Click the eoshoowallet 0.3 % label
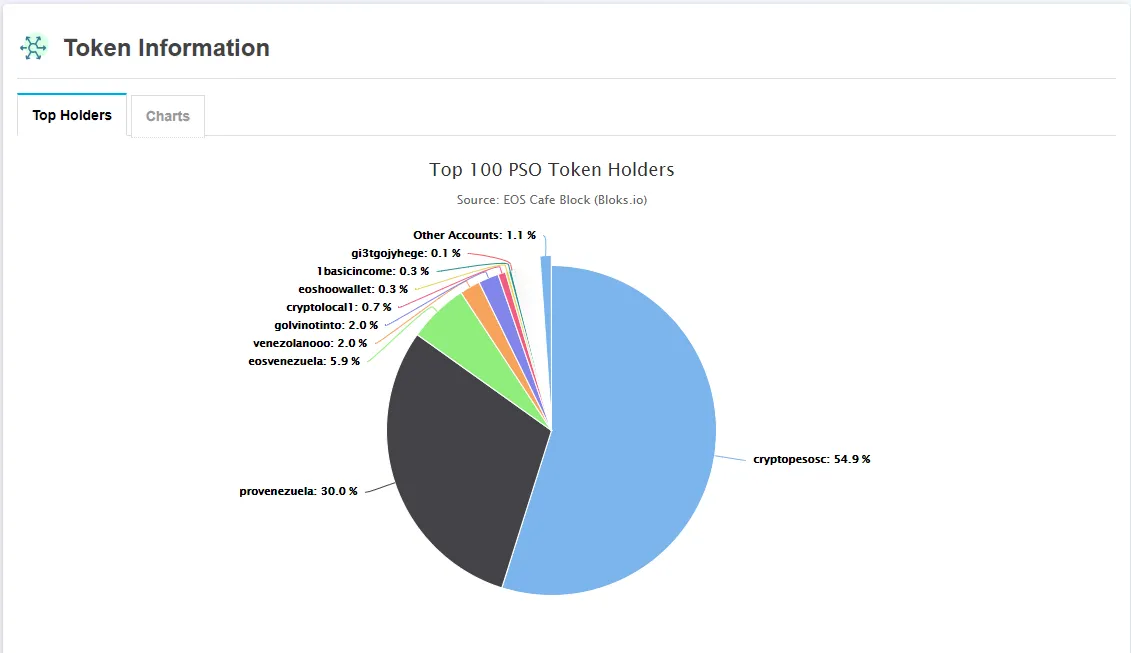 pyautogui.click(x=353, y=289)
